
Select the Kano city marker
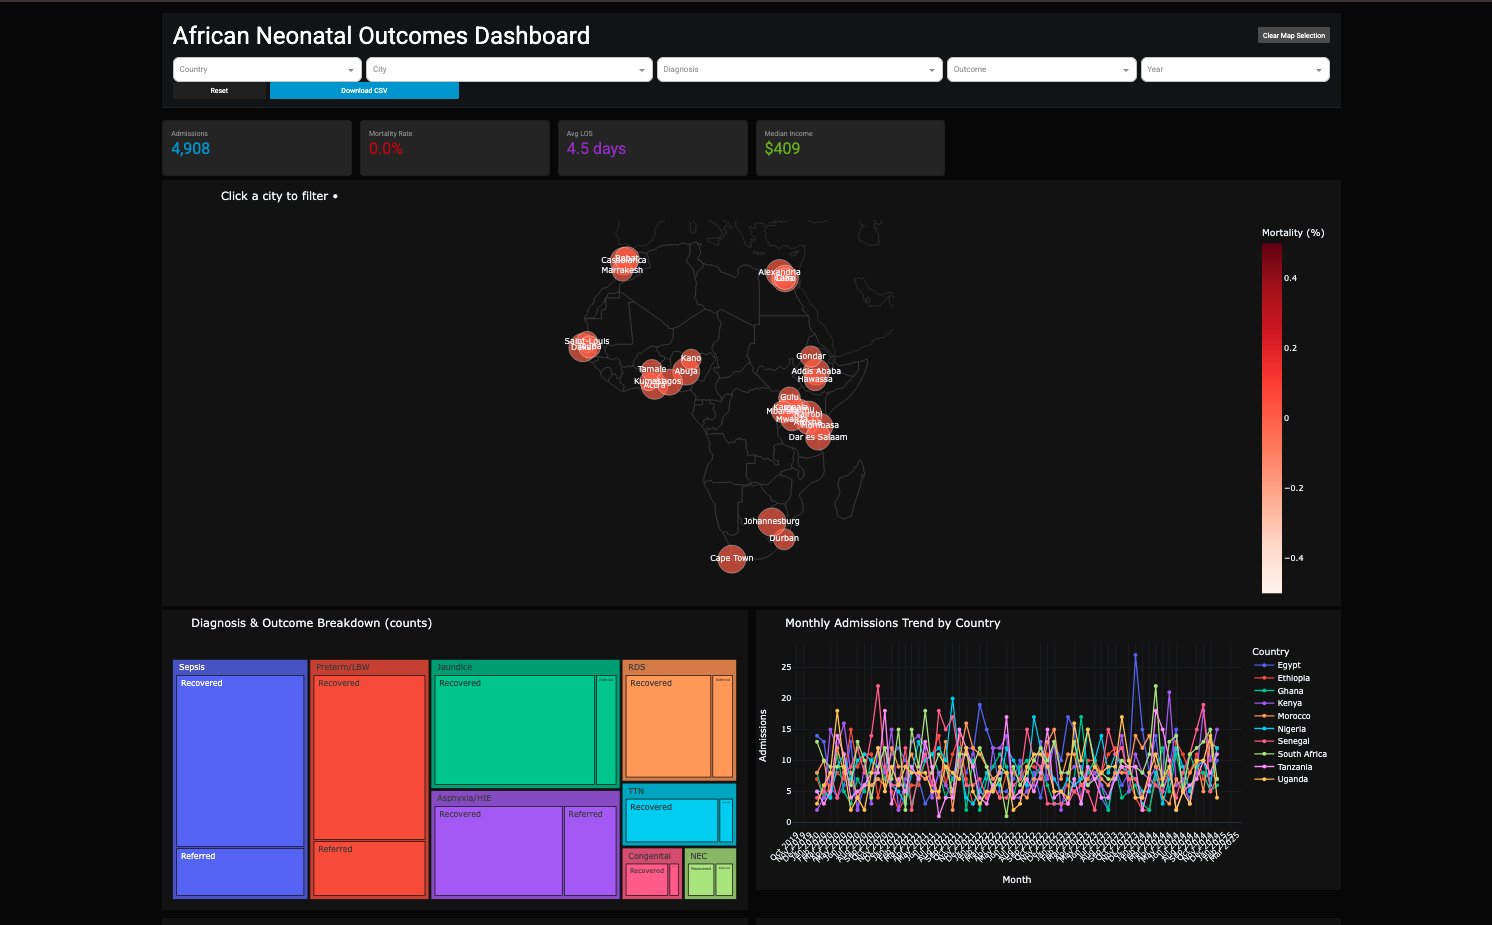coord(690,358)
